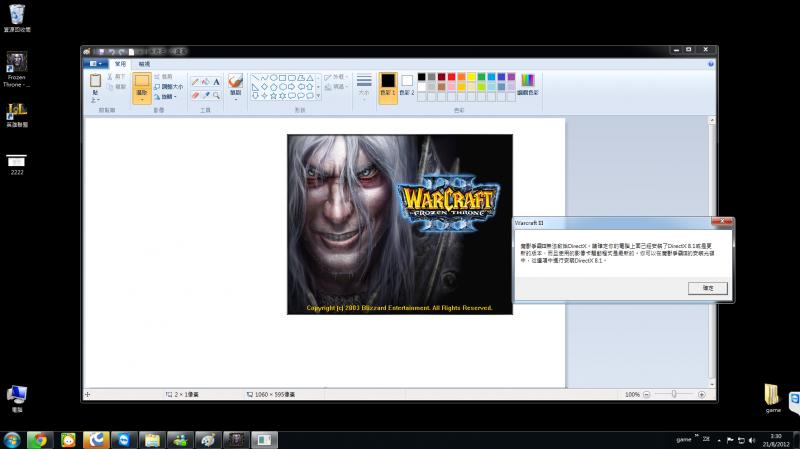
Task: Open Google Chrome from the taskbar
Action: click(x=38, y=439)
